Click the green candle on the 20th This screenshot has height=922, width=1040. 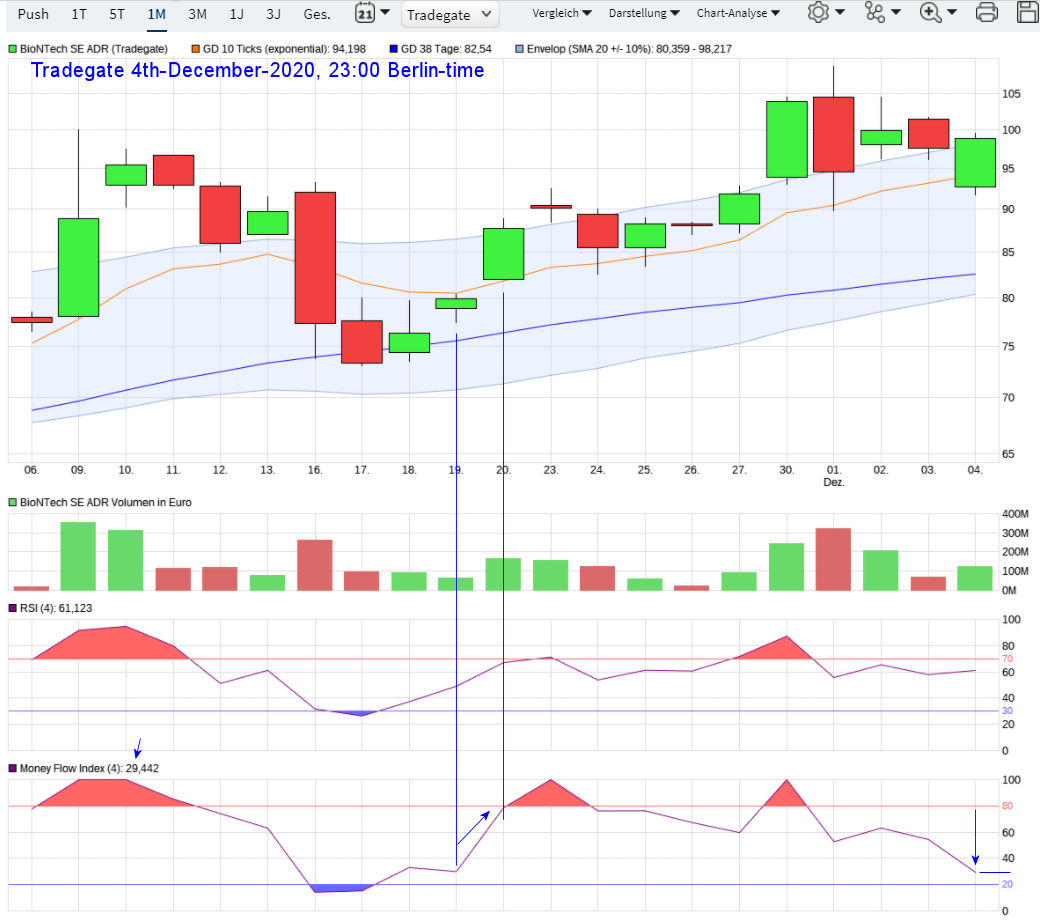503,254
